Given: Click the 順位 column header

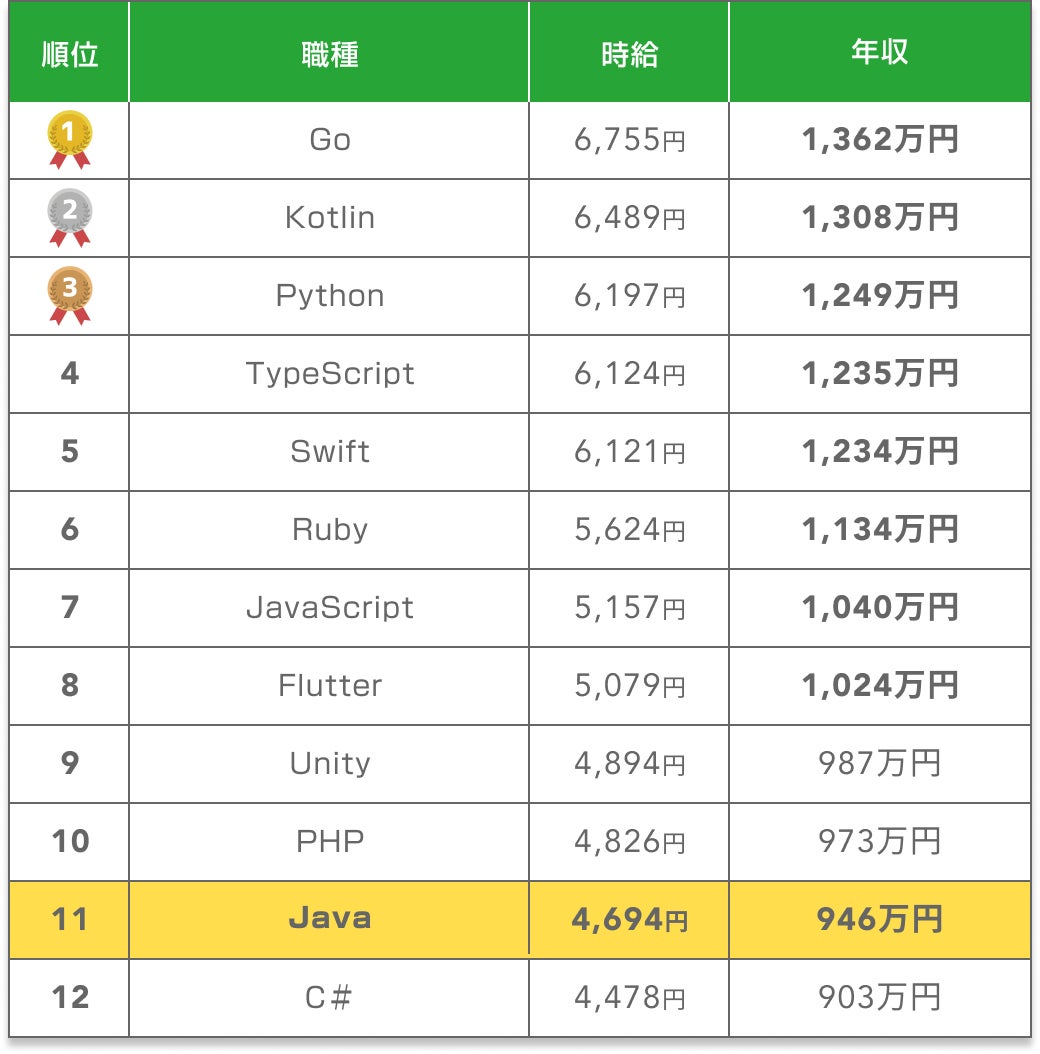Looking at the screenshot, I should click(70, 54).
